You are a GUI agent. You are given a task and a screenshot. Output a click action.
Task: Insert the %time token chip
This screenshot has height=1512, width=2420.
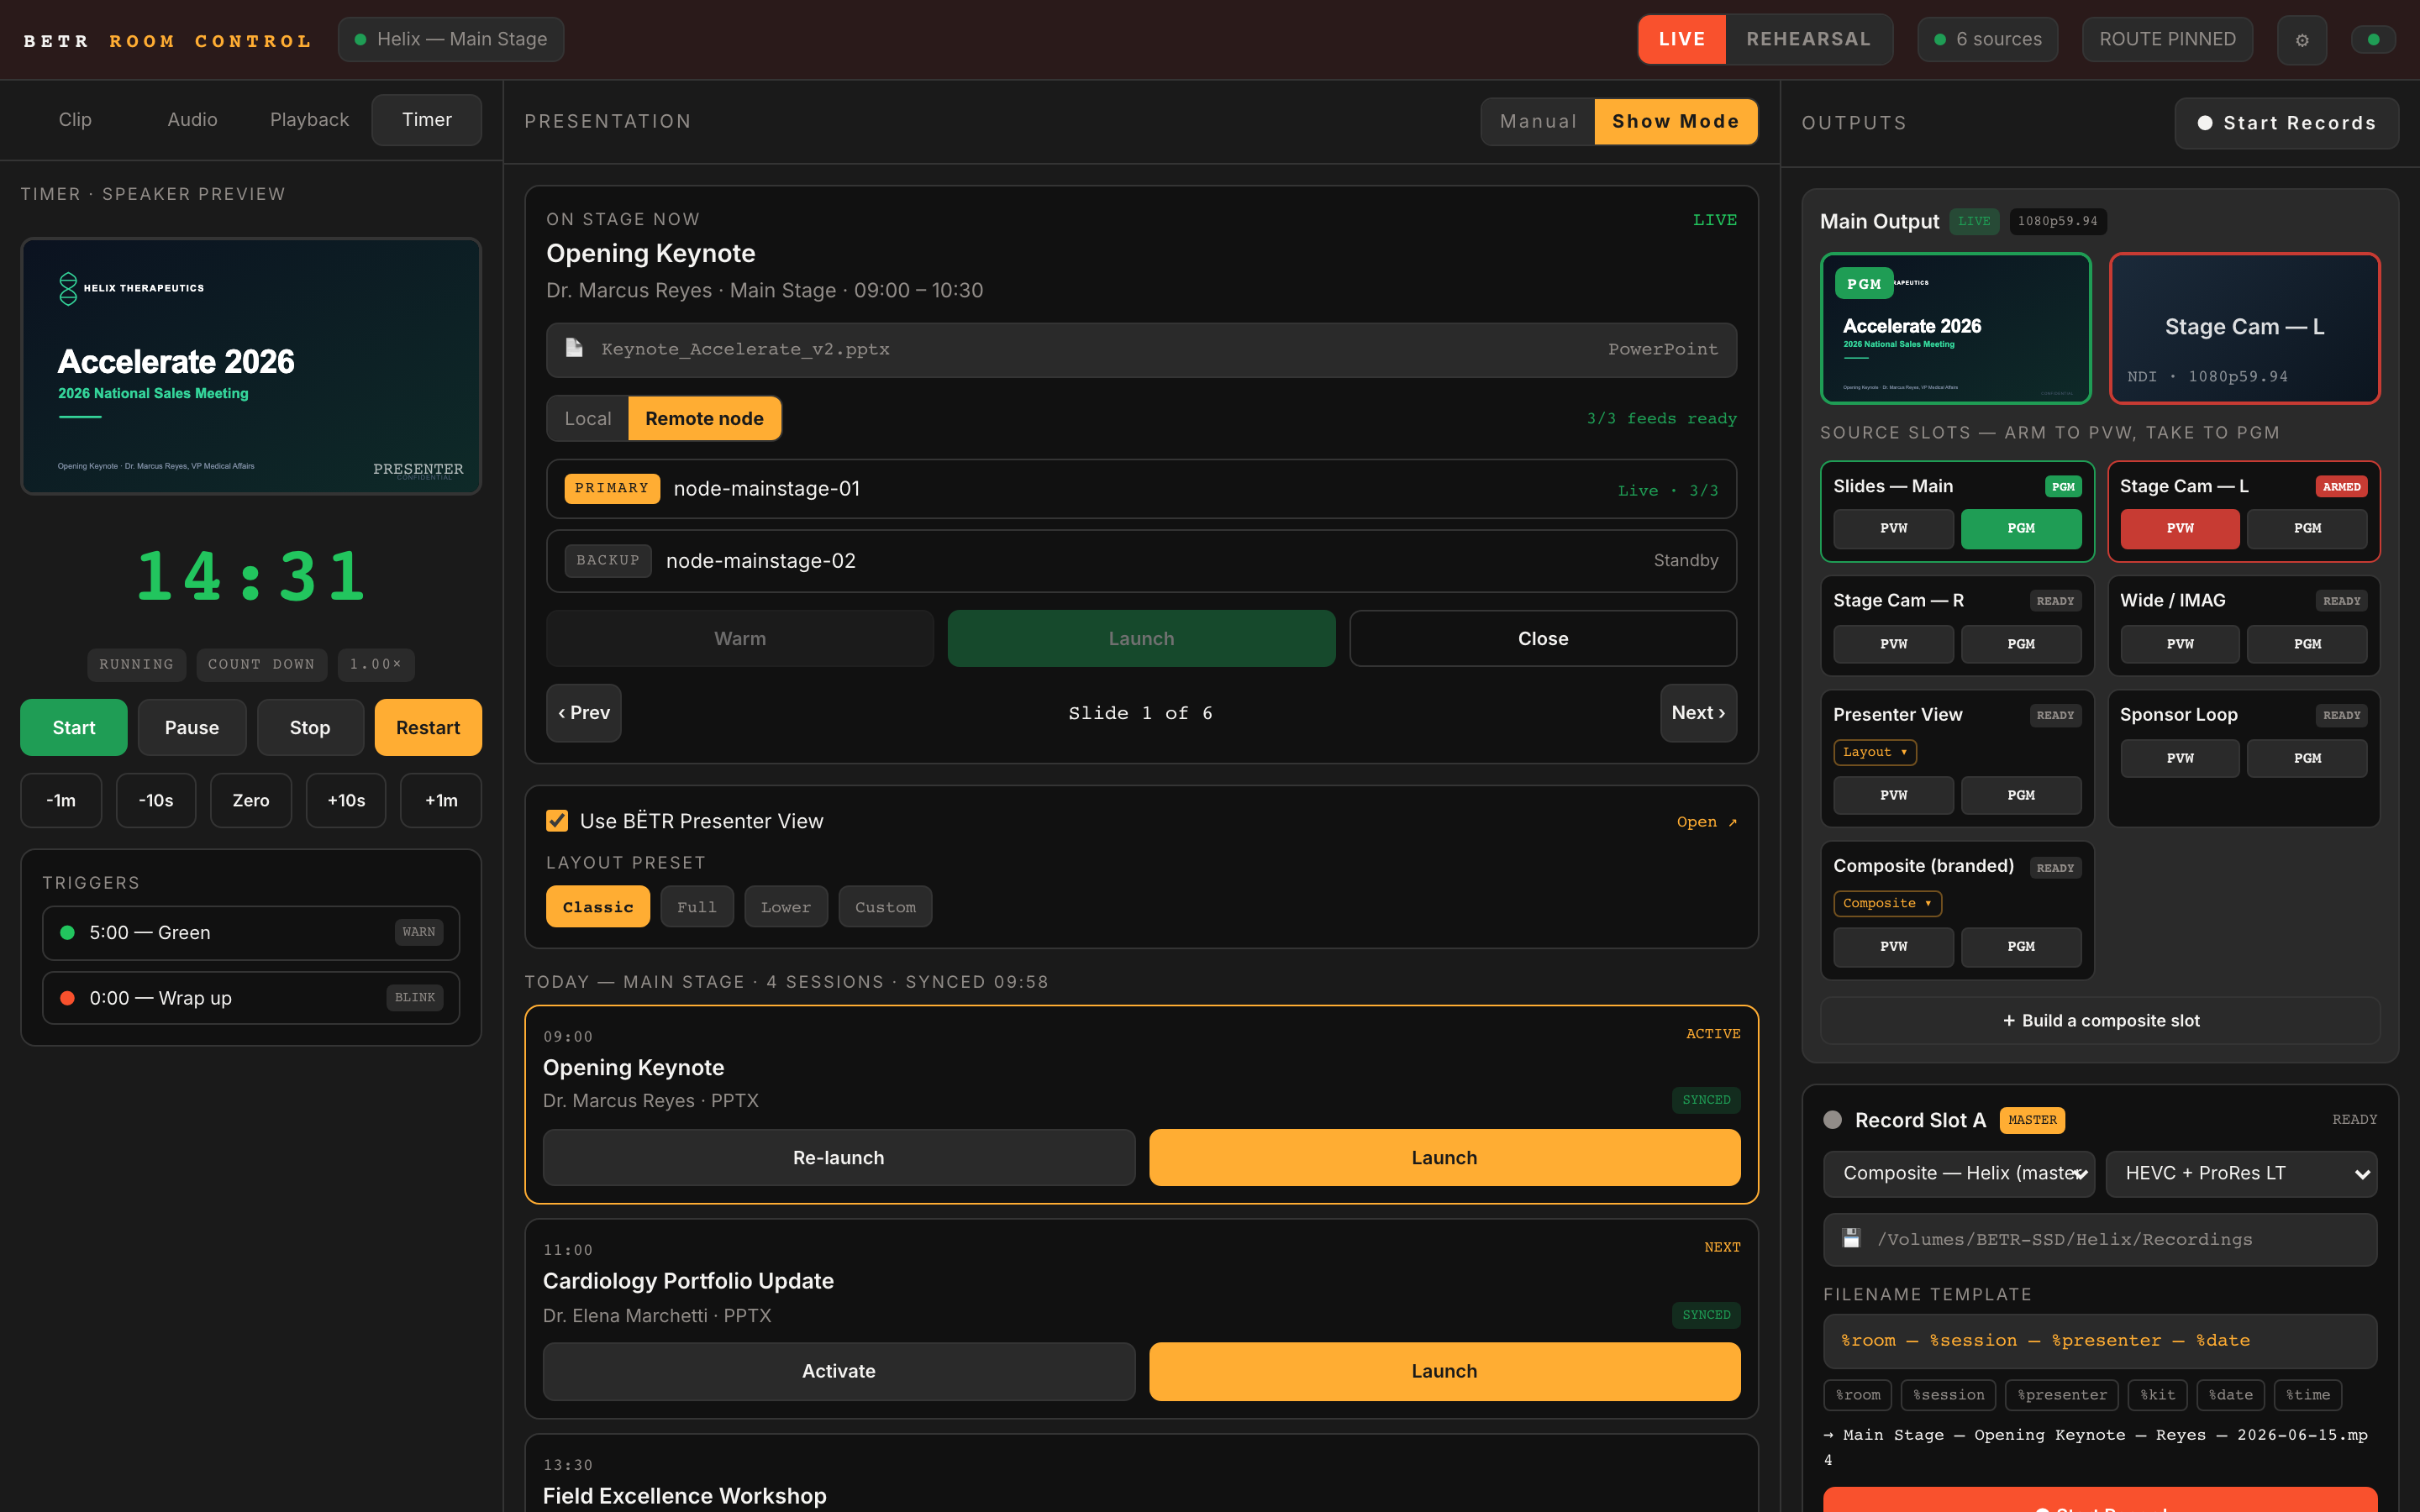tap(2307, 1395)
